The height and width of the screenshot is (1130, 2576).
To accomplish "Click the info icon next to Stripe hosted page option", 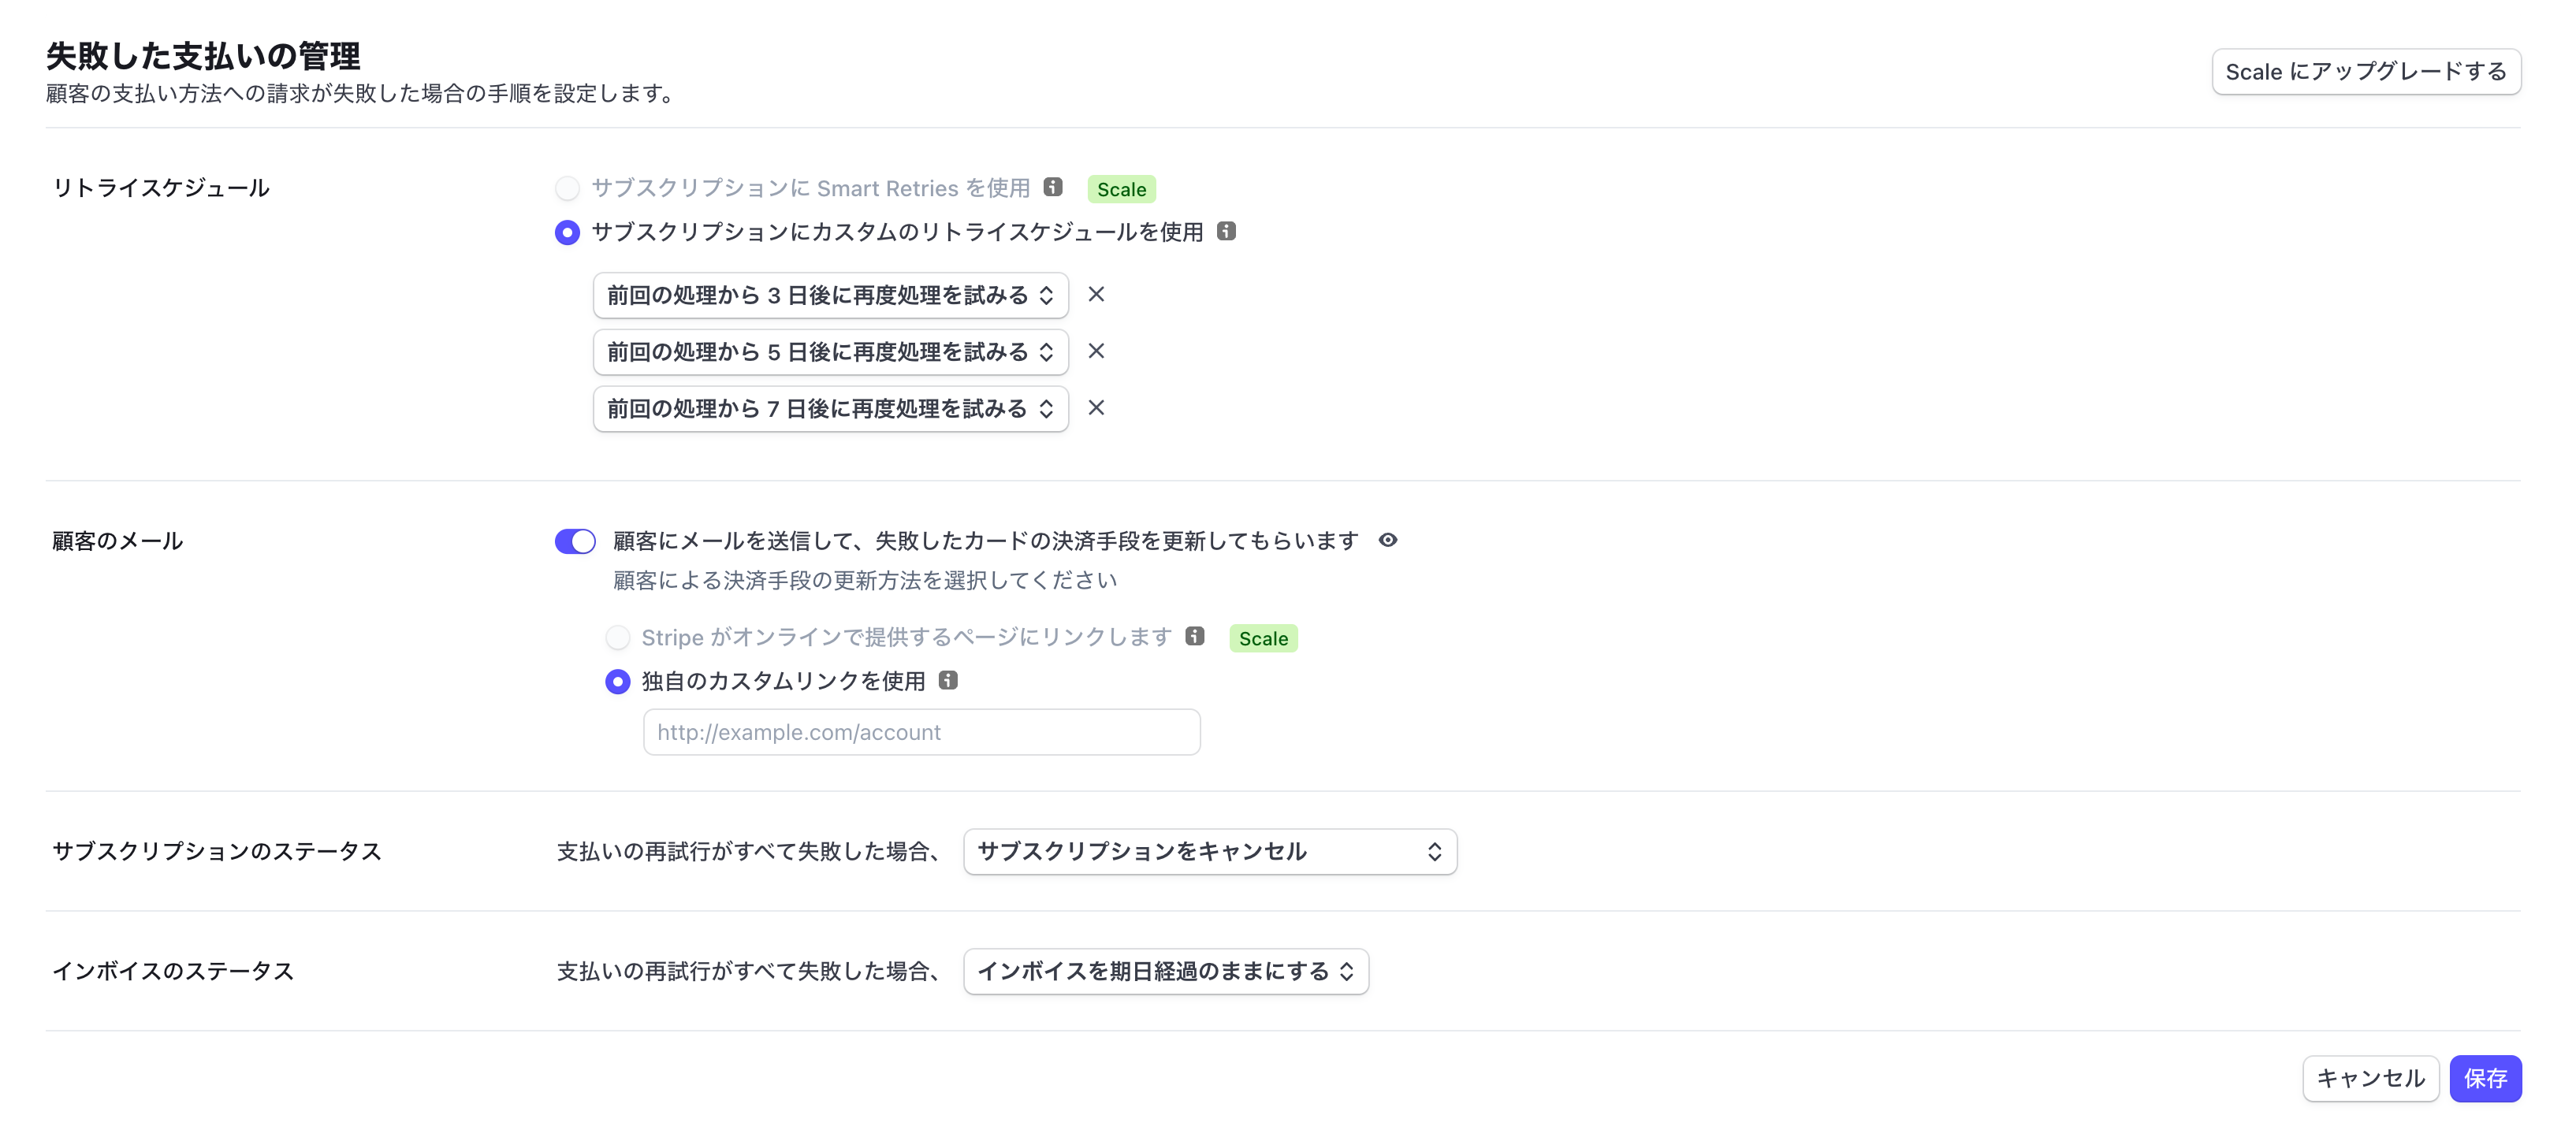I will (x=1194, y=637).
